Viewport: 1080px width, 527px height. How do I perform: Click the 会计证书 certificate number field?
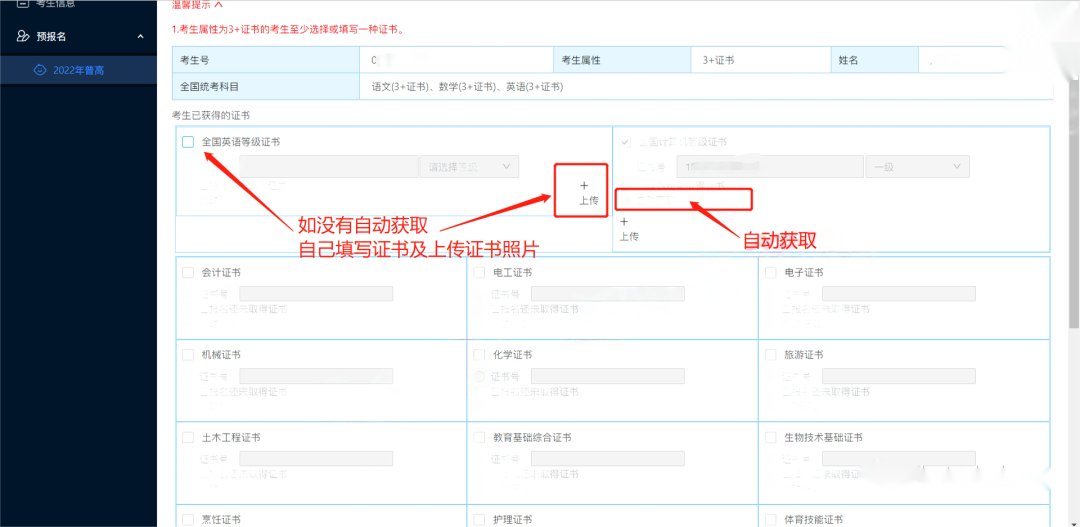click(315, 293)
